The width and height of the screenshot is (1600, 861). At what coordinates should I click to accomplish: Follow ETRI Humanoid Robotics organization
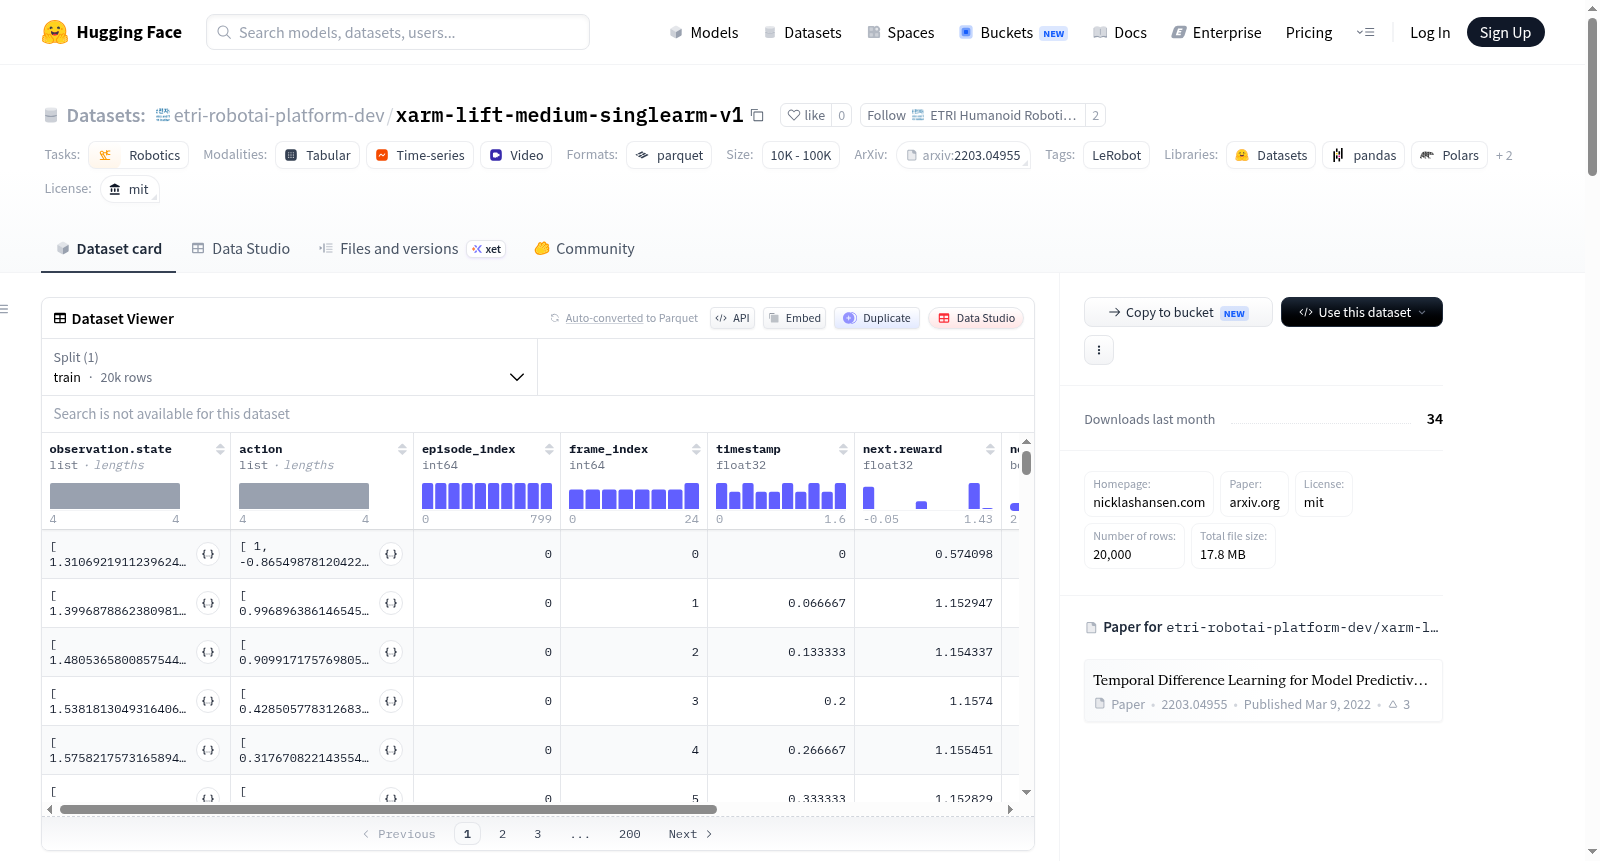click(x=972, y=115)
